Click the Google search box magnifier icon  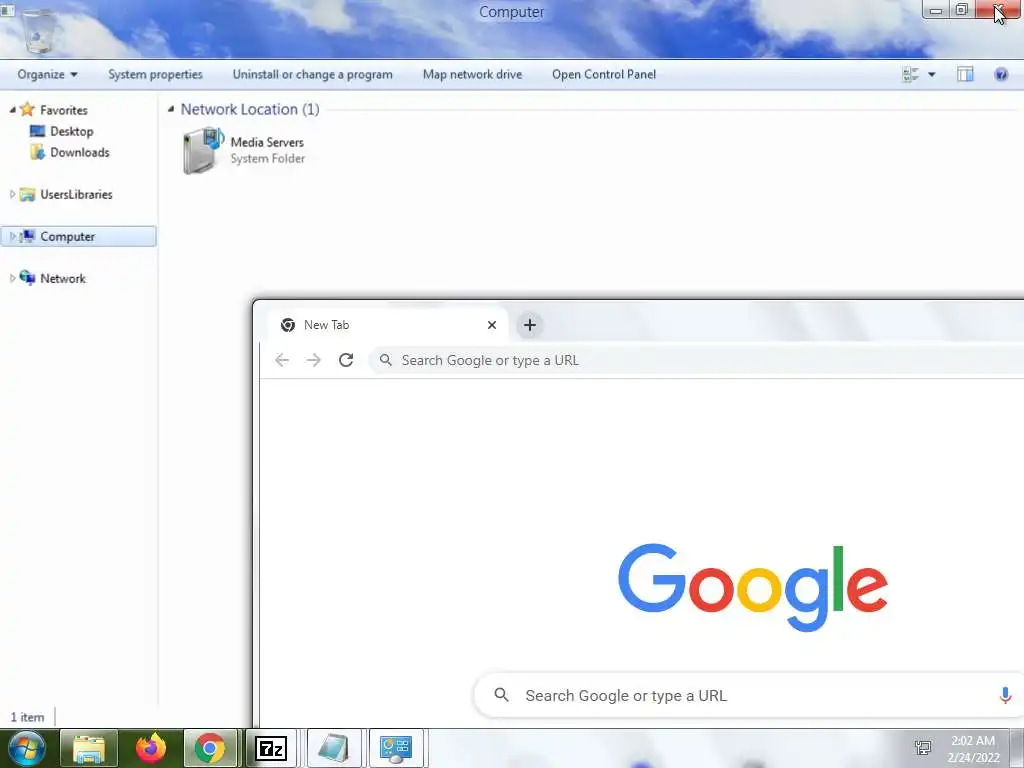coord(502,695)
